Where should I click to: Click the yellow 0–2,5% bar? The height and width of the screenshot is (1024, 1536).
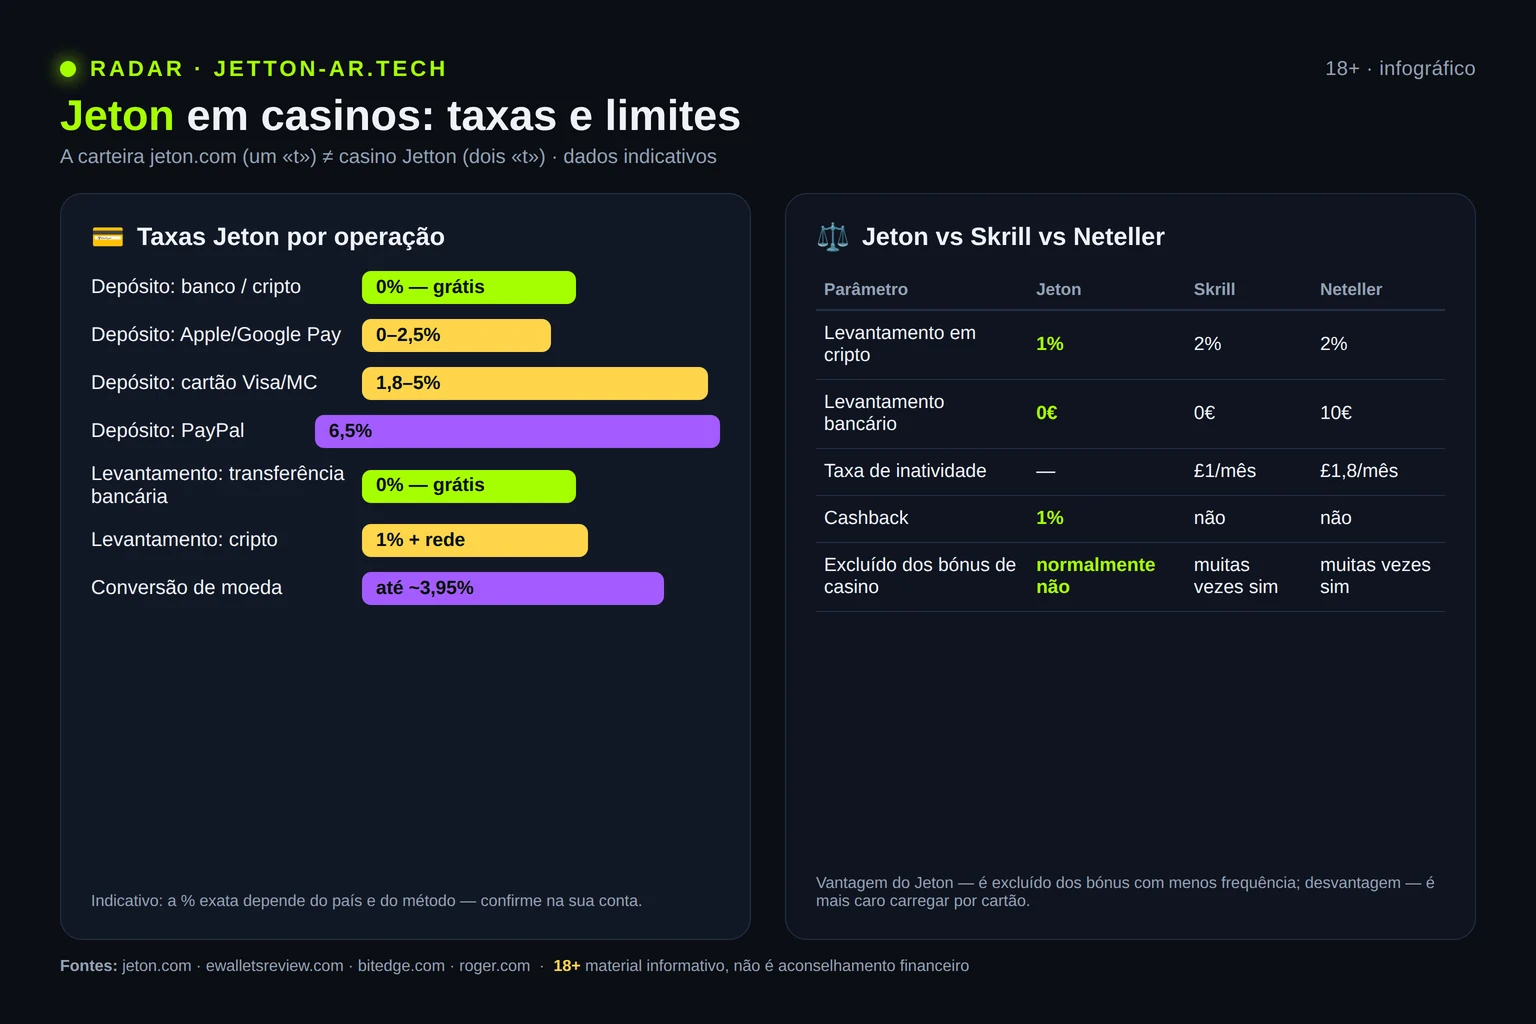[x=456, y=335]
